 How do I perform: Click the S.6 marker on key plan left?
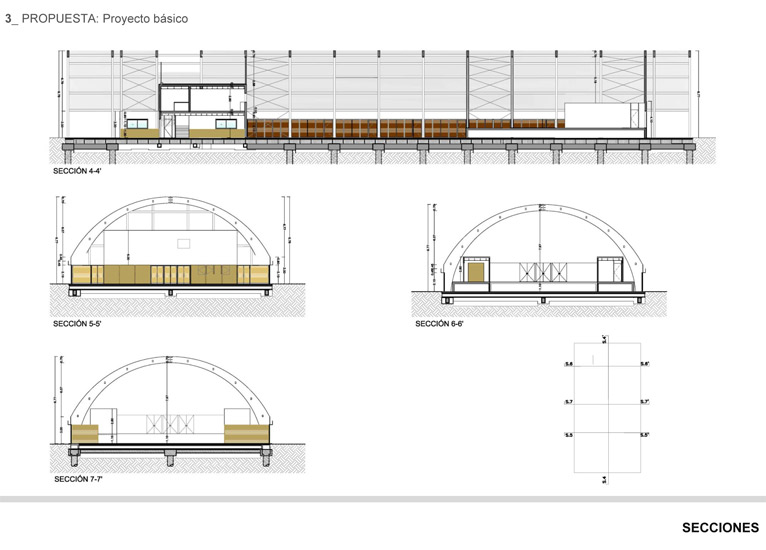coord(568,364)
